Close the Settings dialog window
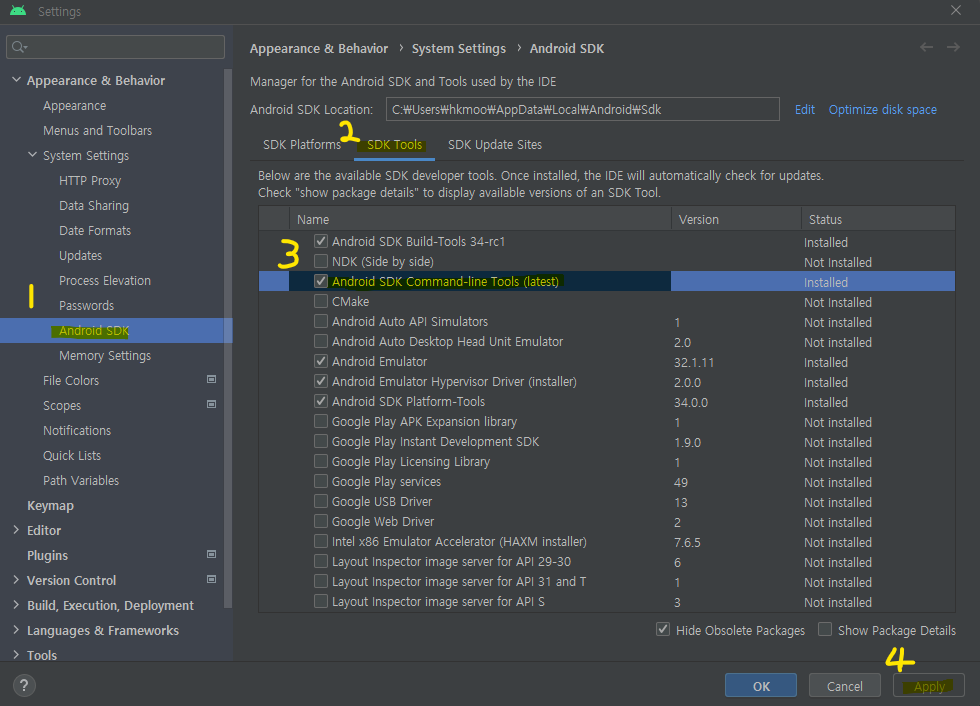The height and width of the screenshot is (706, 980). point(956,11)
